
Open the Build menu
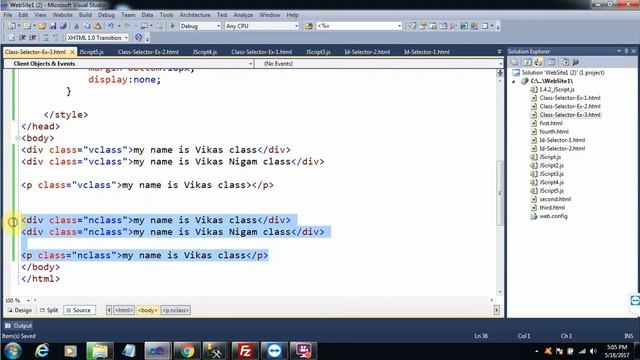[x=85, y=15]
